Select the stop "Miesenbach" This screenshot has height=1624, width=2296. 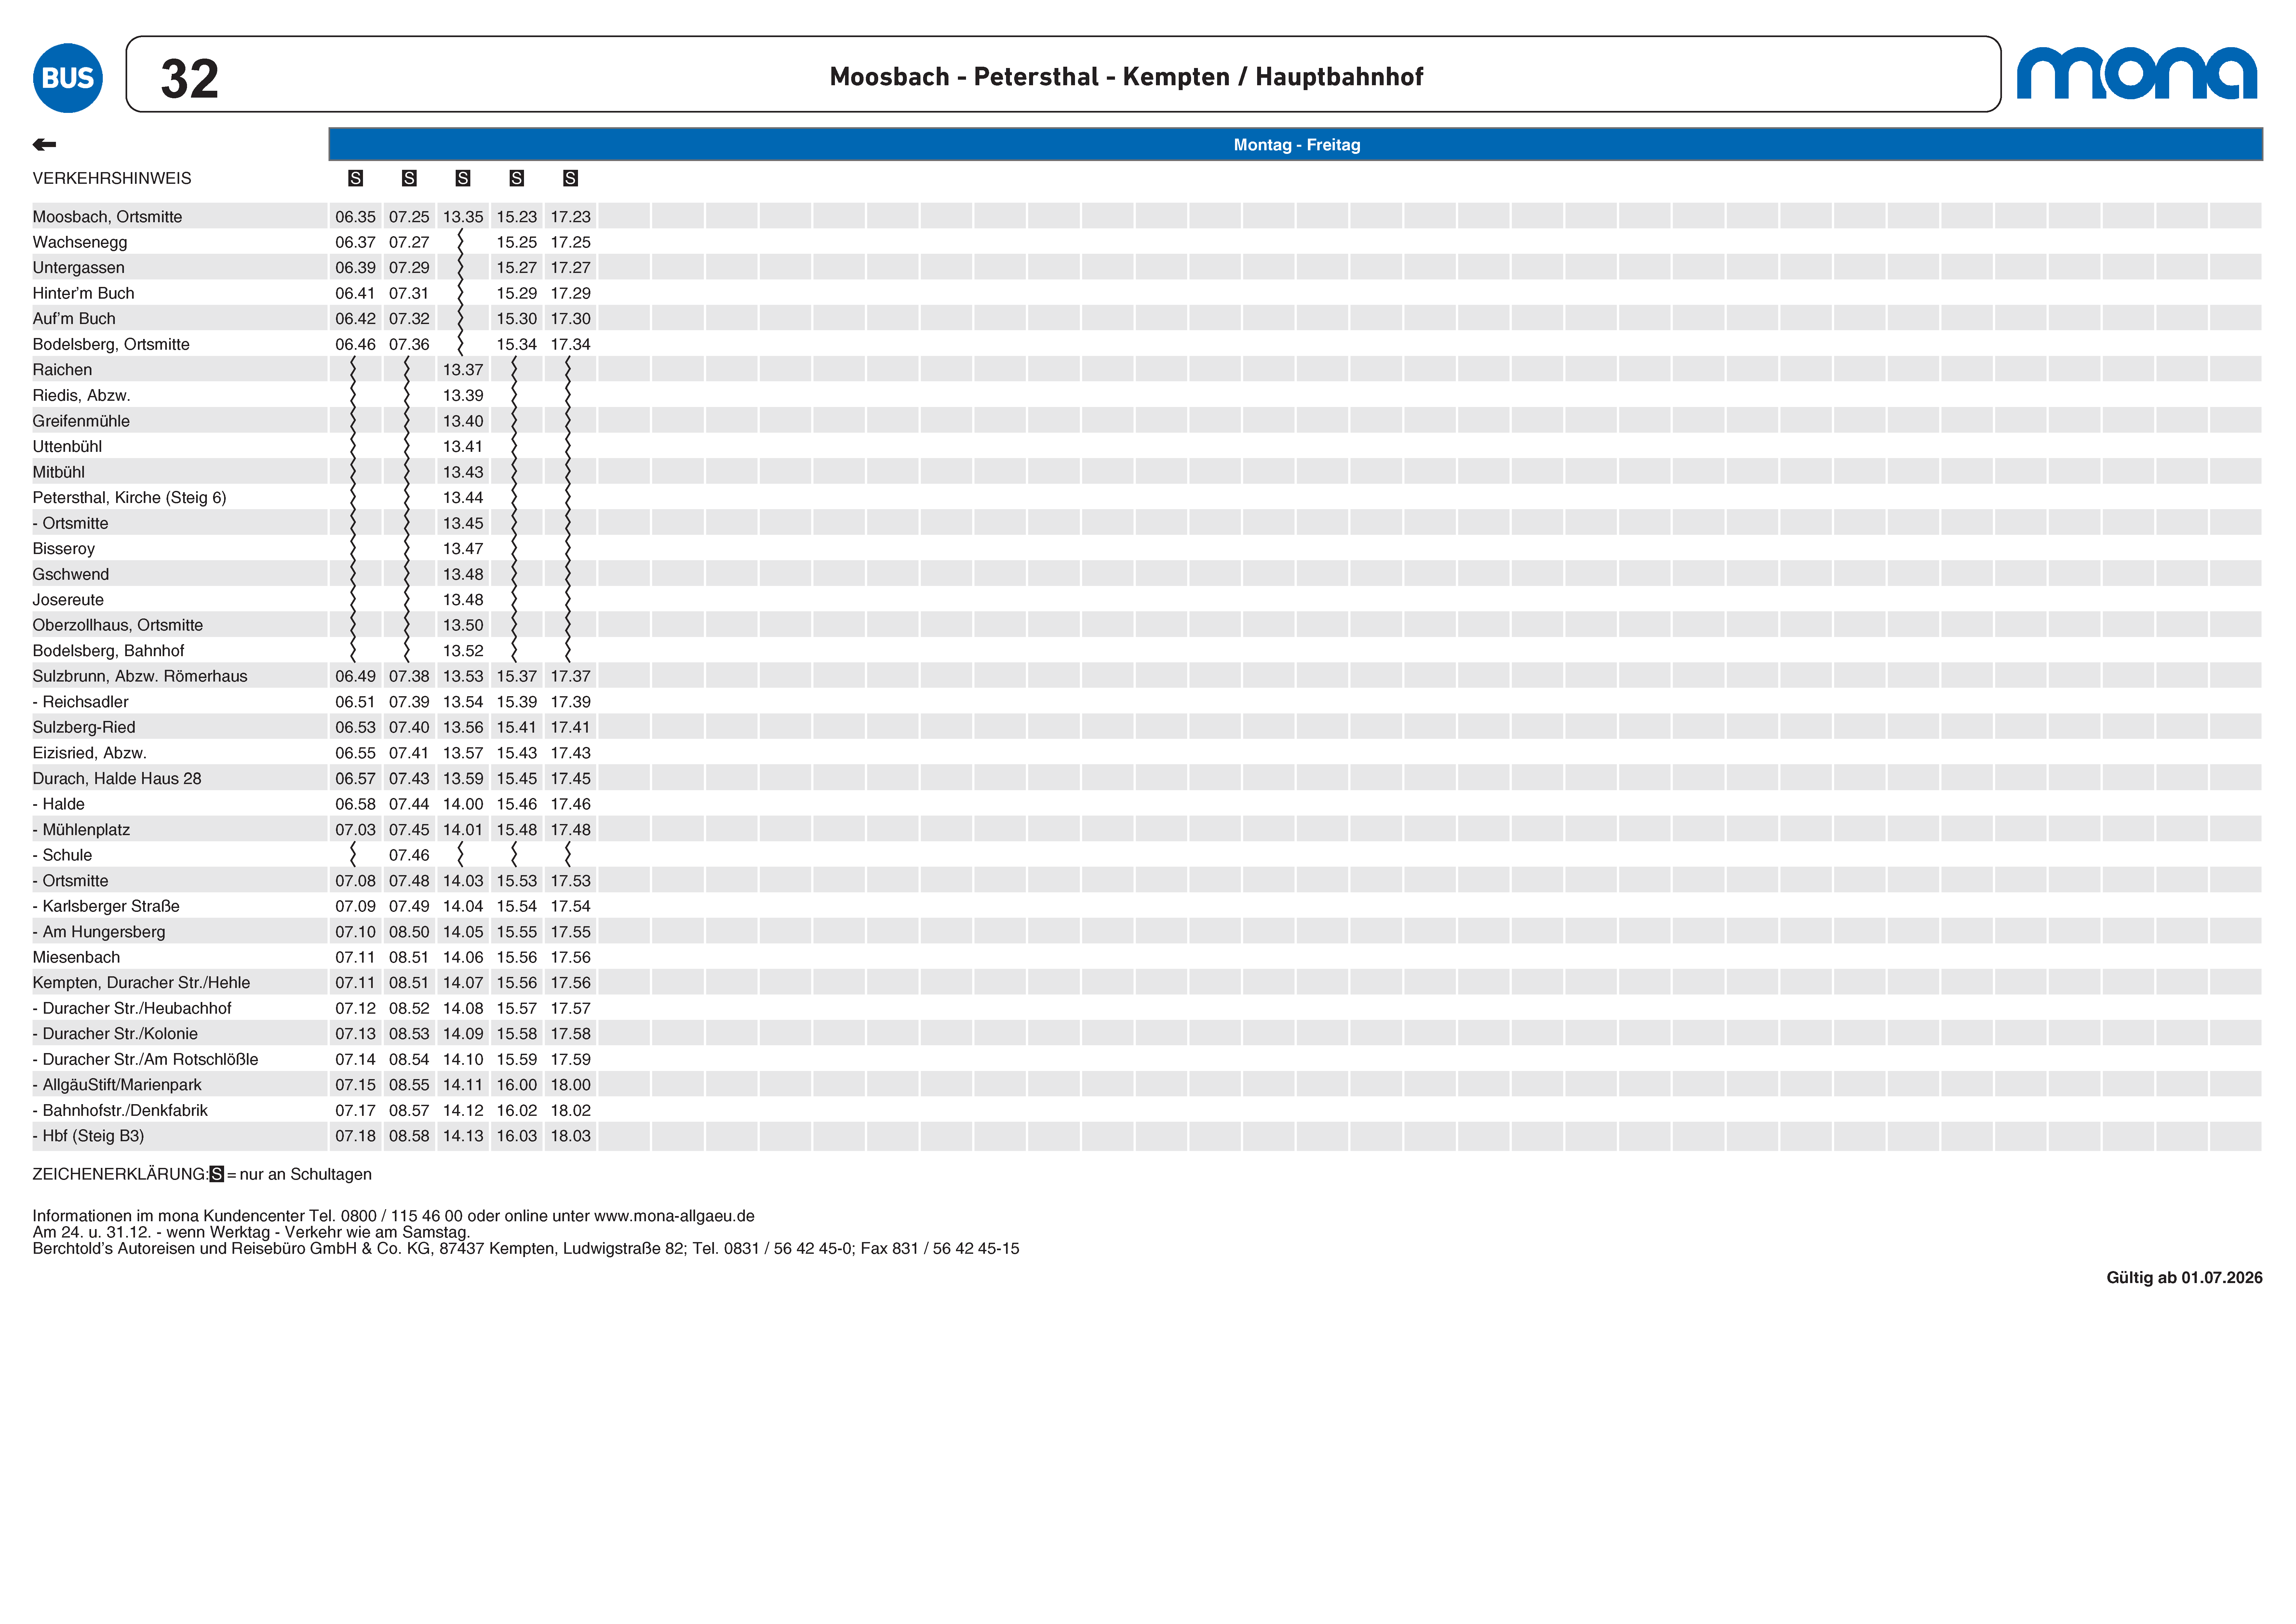pyautogui.click(x=76, y=957)
